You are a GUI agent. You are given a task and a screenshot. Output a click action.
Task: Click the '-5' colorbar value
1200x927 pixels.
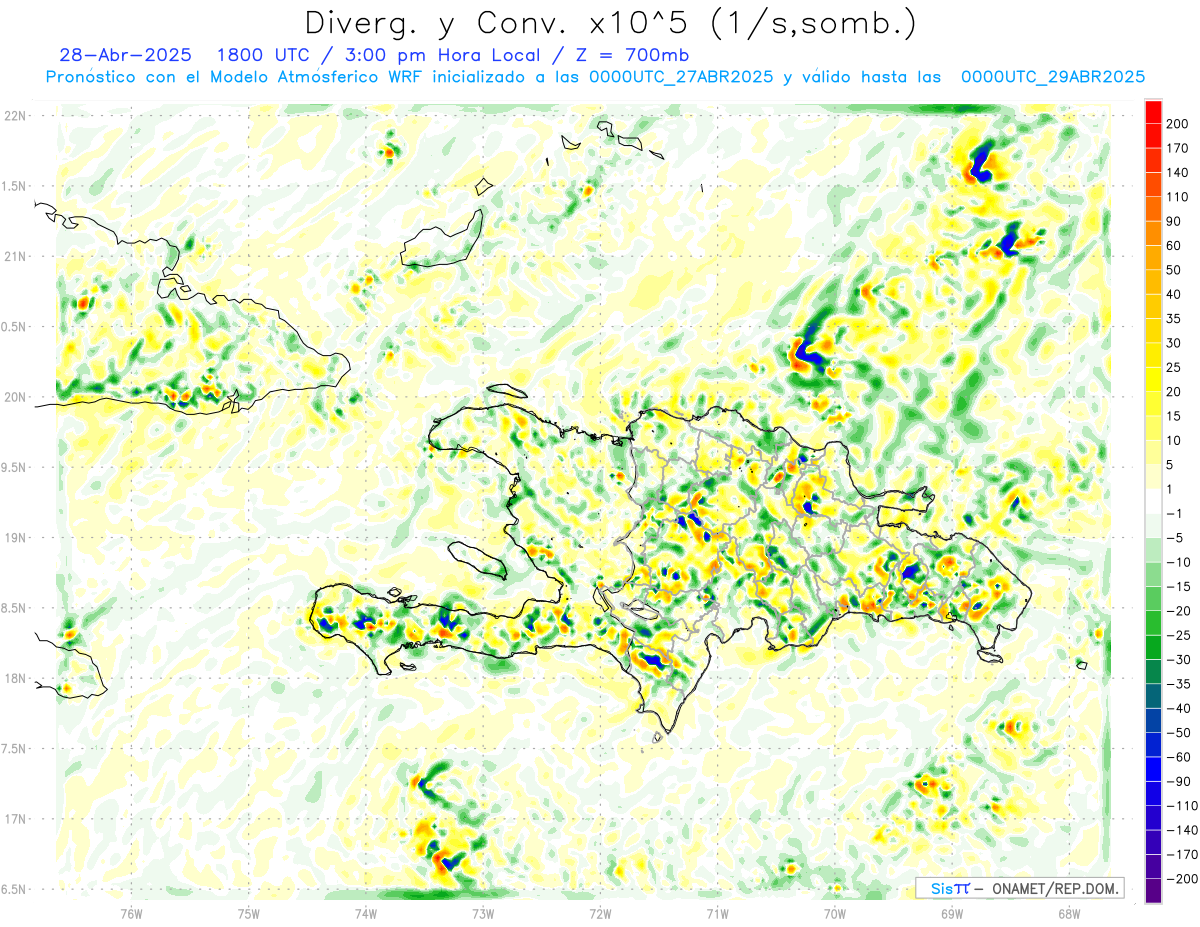1174,538
